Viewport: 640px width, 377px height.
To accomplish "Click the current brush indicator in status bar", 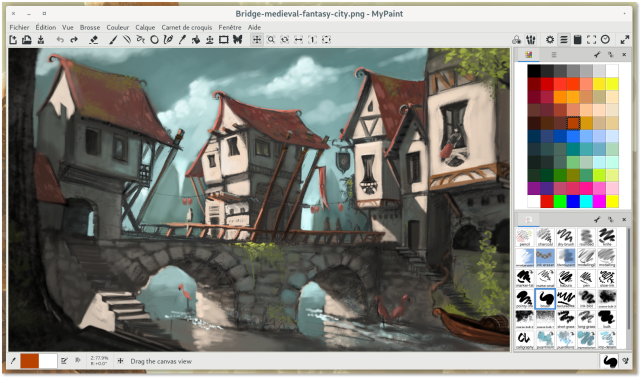I will pos(610,361).
